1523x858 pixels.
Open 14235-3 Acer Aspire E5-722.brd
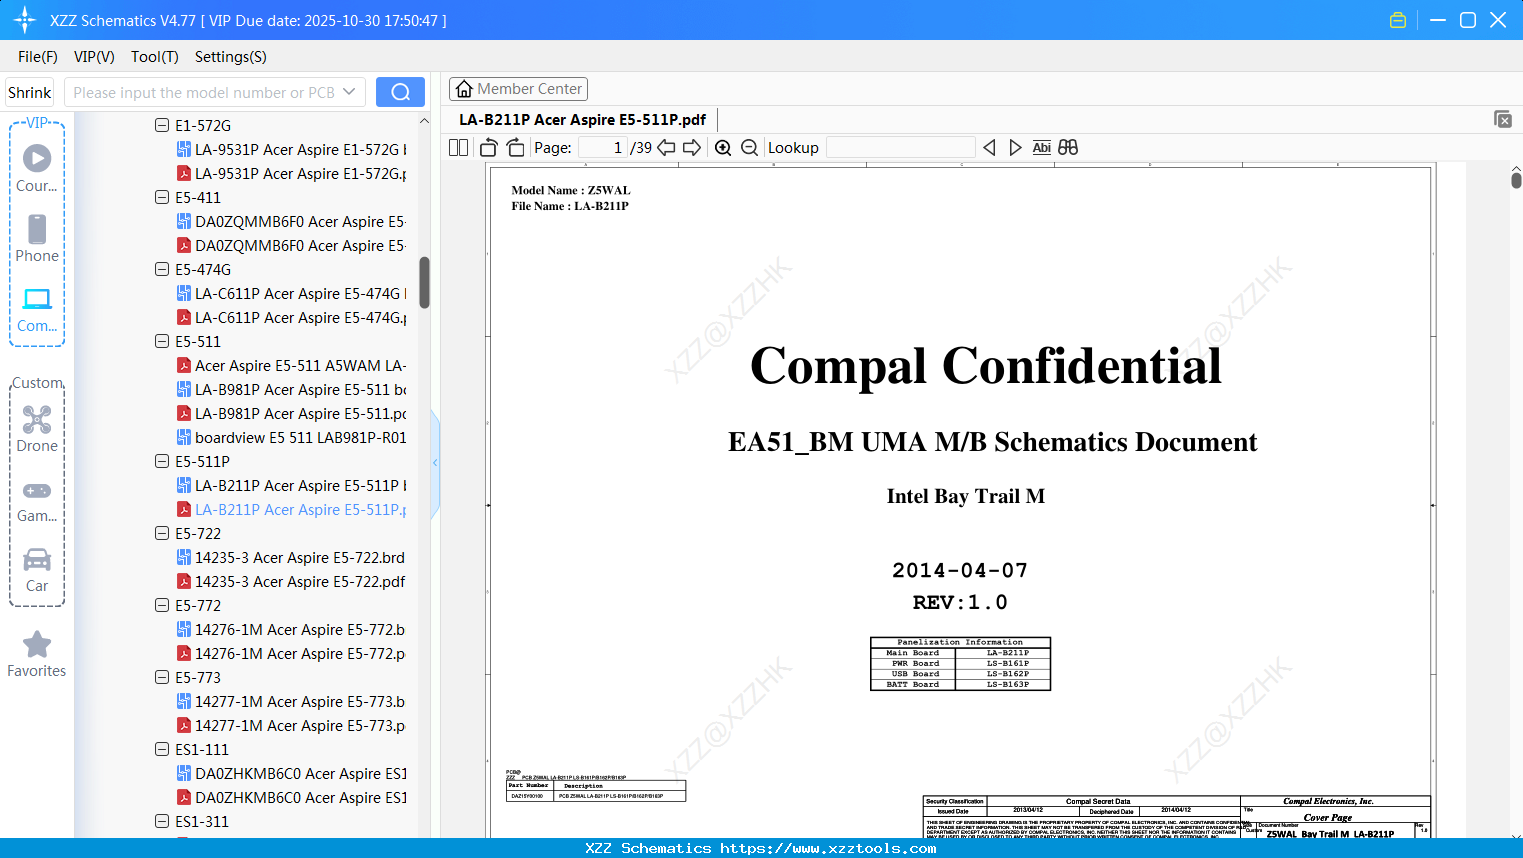[291, 558]
